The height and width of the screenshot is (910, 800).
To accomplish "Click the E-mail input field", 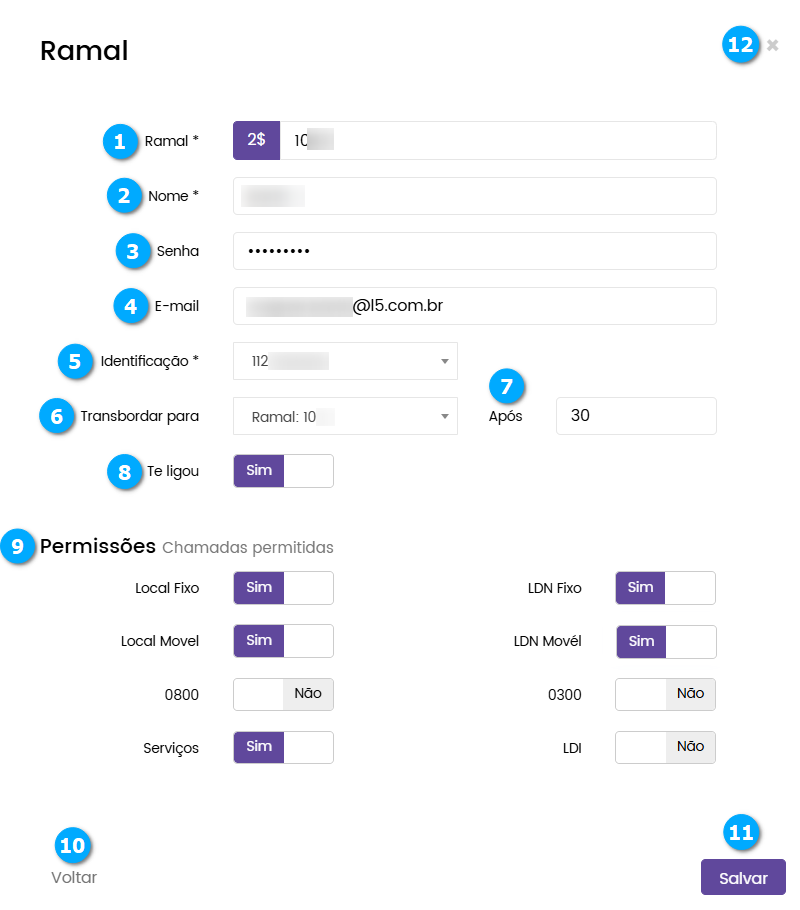I will tap(474, 306).
